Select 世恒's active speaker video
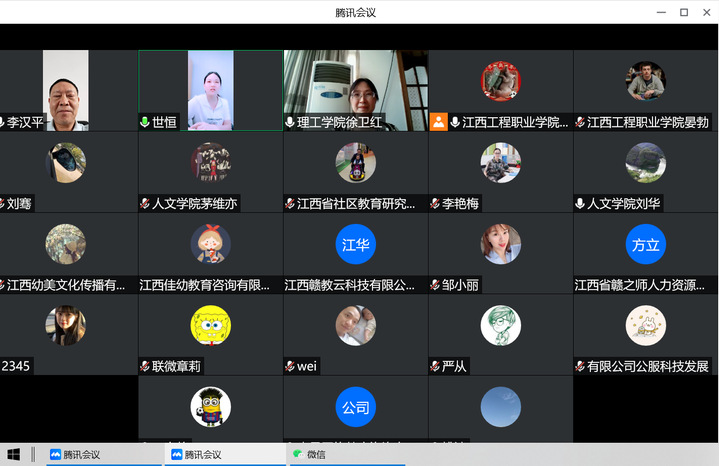Screen dimensions: 719x466 pyautogui.click(x=210, y=90)
